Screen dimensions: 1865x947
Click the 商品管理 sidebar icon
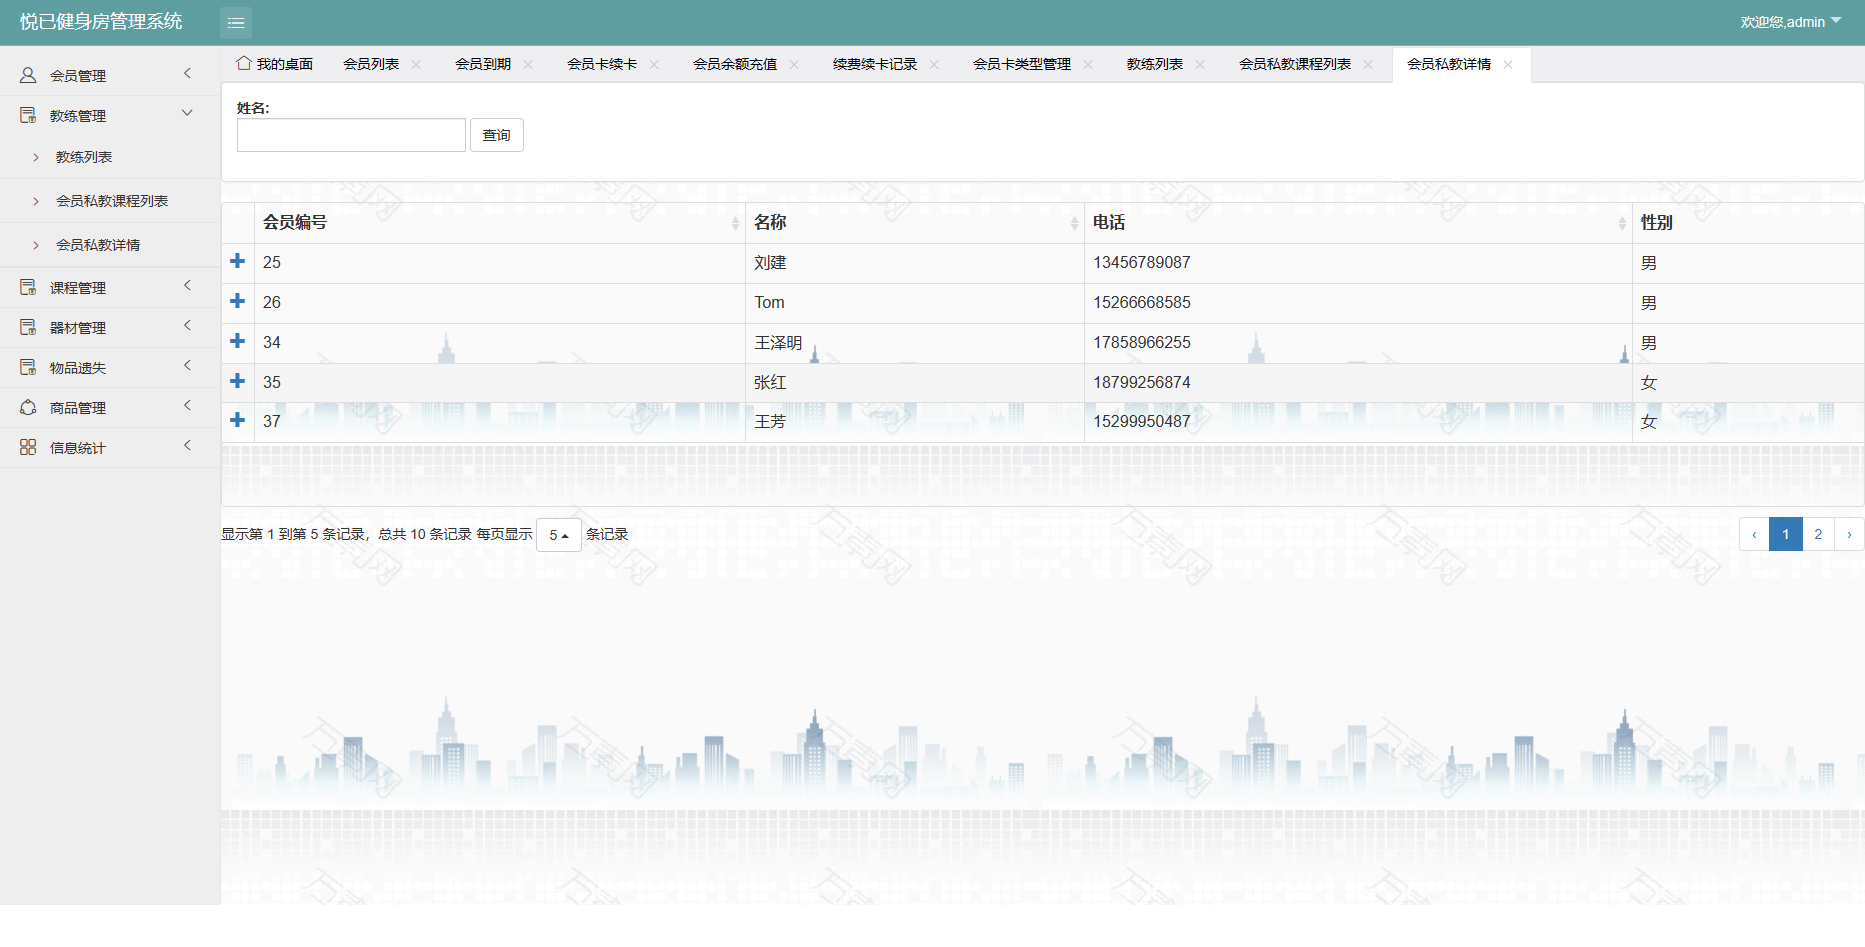click(x=28, y=407)
